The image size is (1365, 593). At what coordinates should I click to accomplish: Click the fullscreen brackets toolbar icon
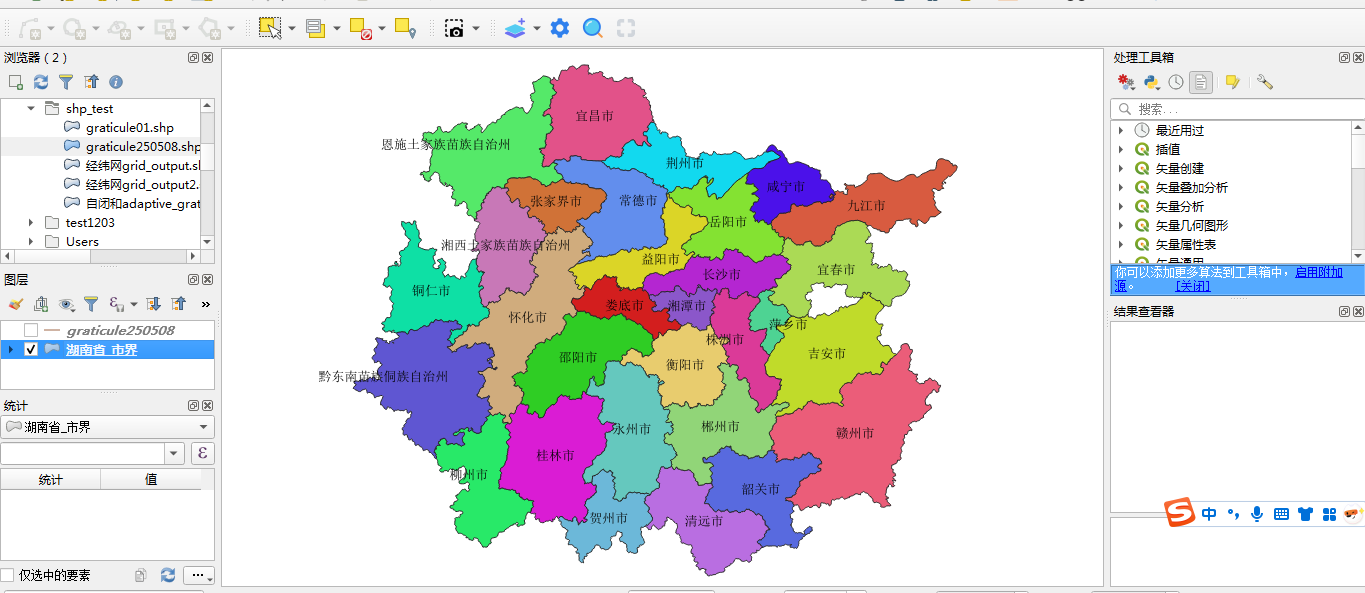[626, 28]
